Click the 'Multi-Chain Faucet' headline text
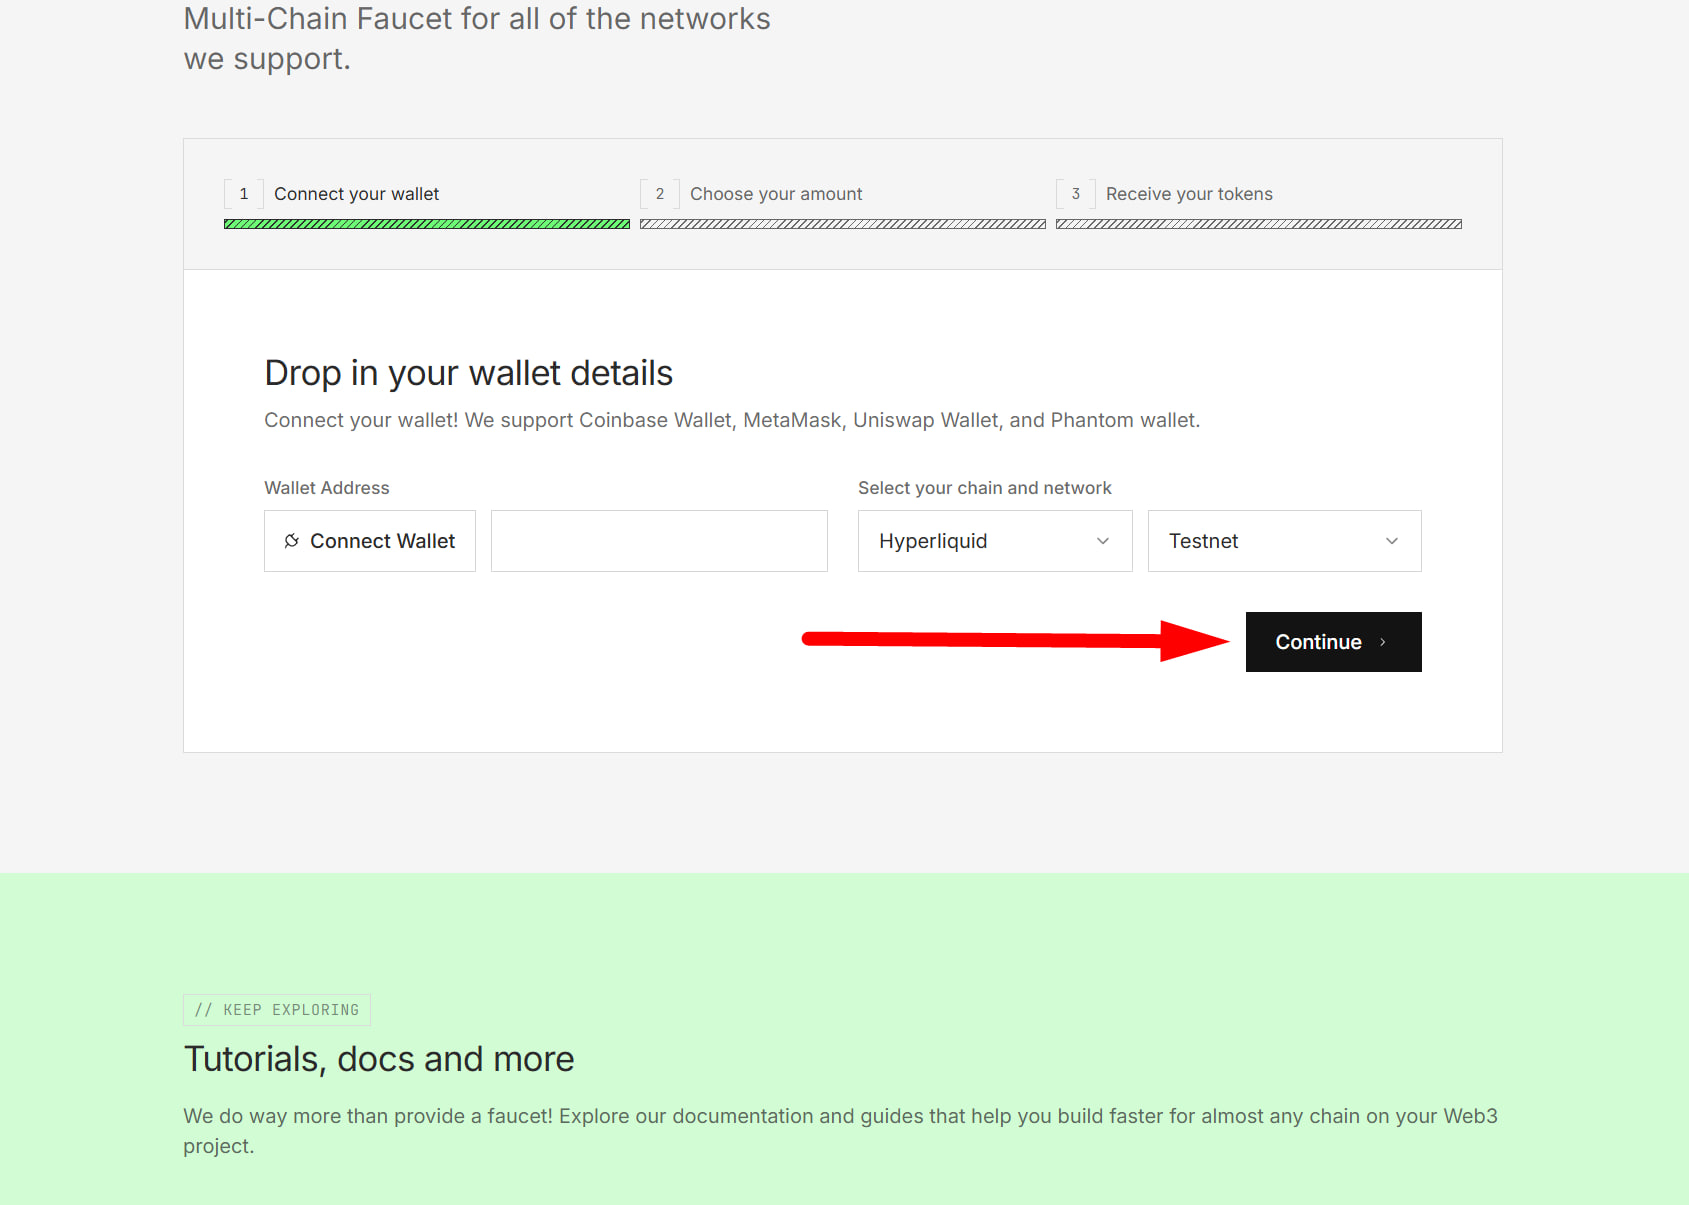This screenshot has height=1205, width=1689. 477,38
